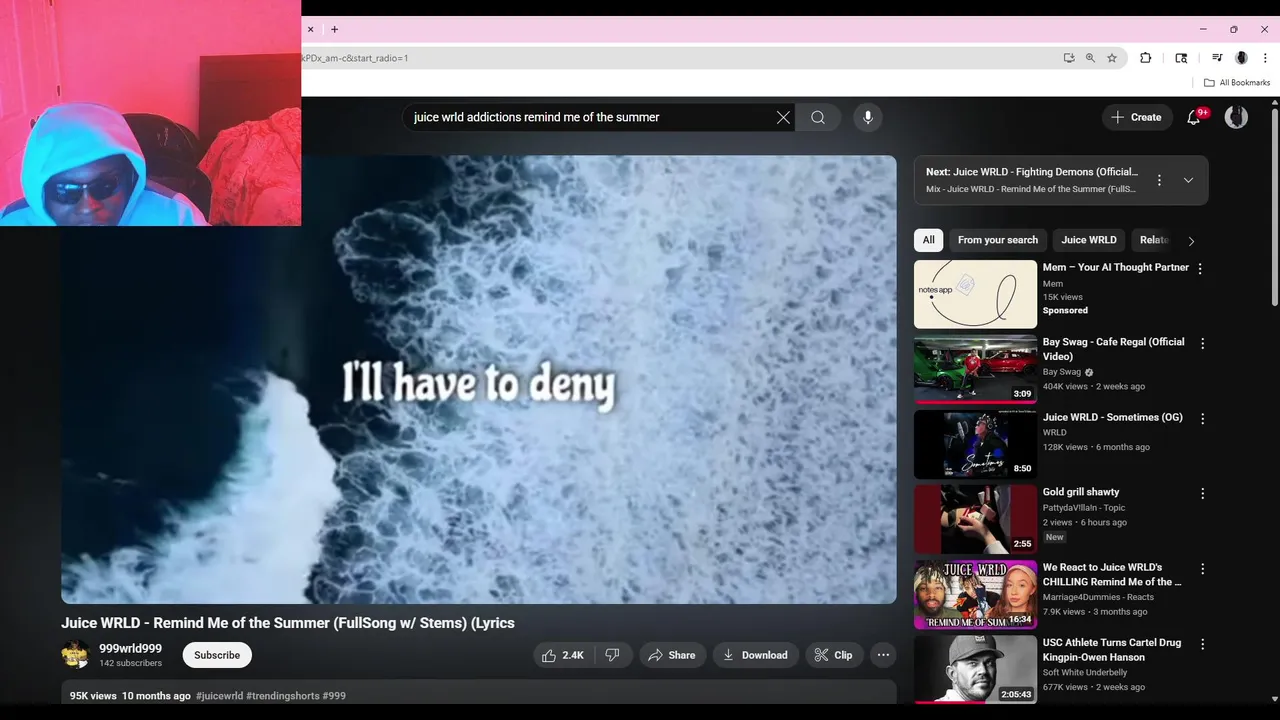Click the magnifier search button
Viewport: 1280px width, 720px height.
(x=818, y=117)
